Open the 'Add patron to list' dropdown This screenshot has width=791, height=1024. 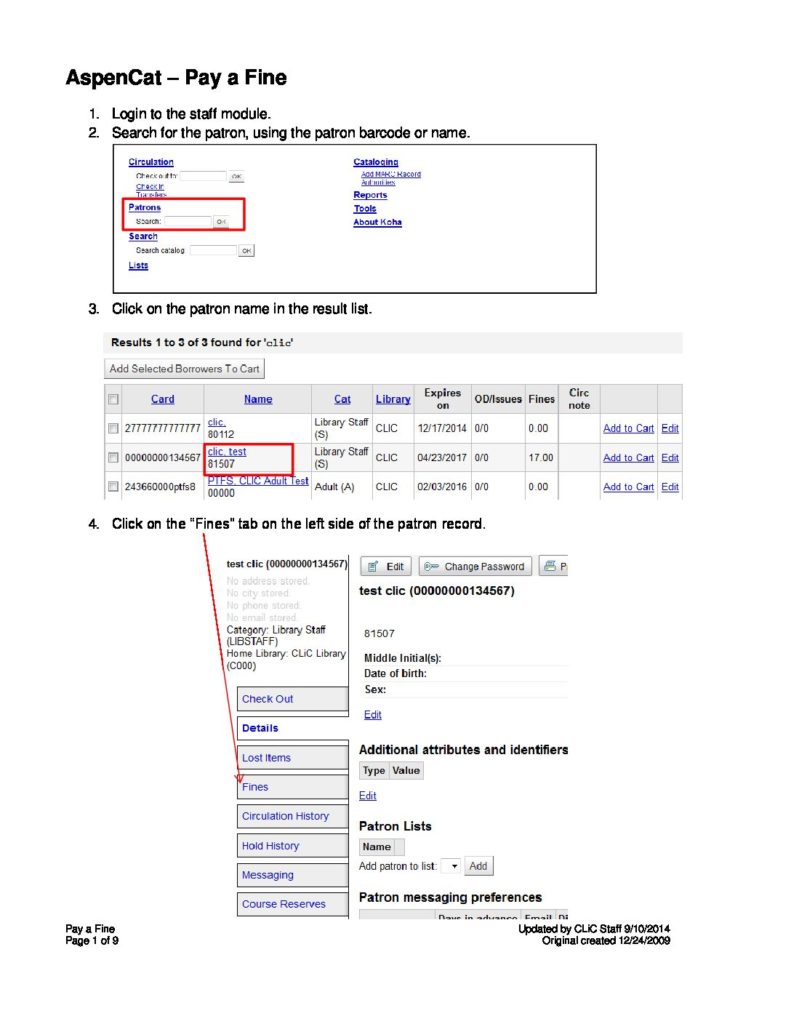tap(450, 866)
